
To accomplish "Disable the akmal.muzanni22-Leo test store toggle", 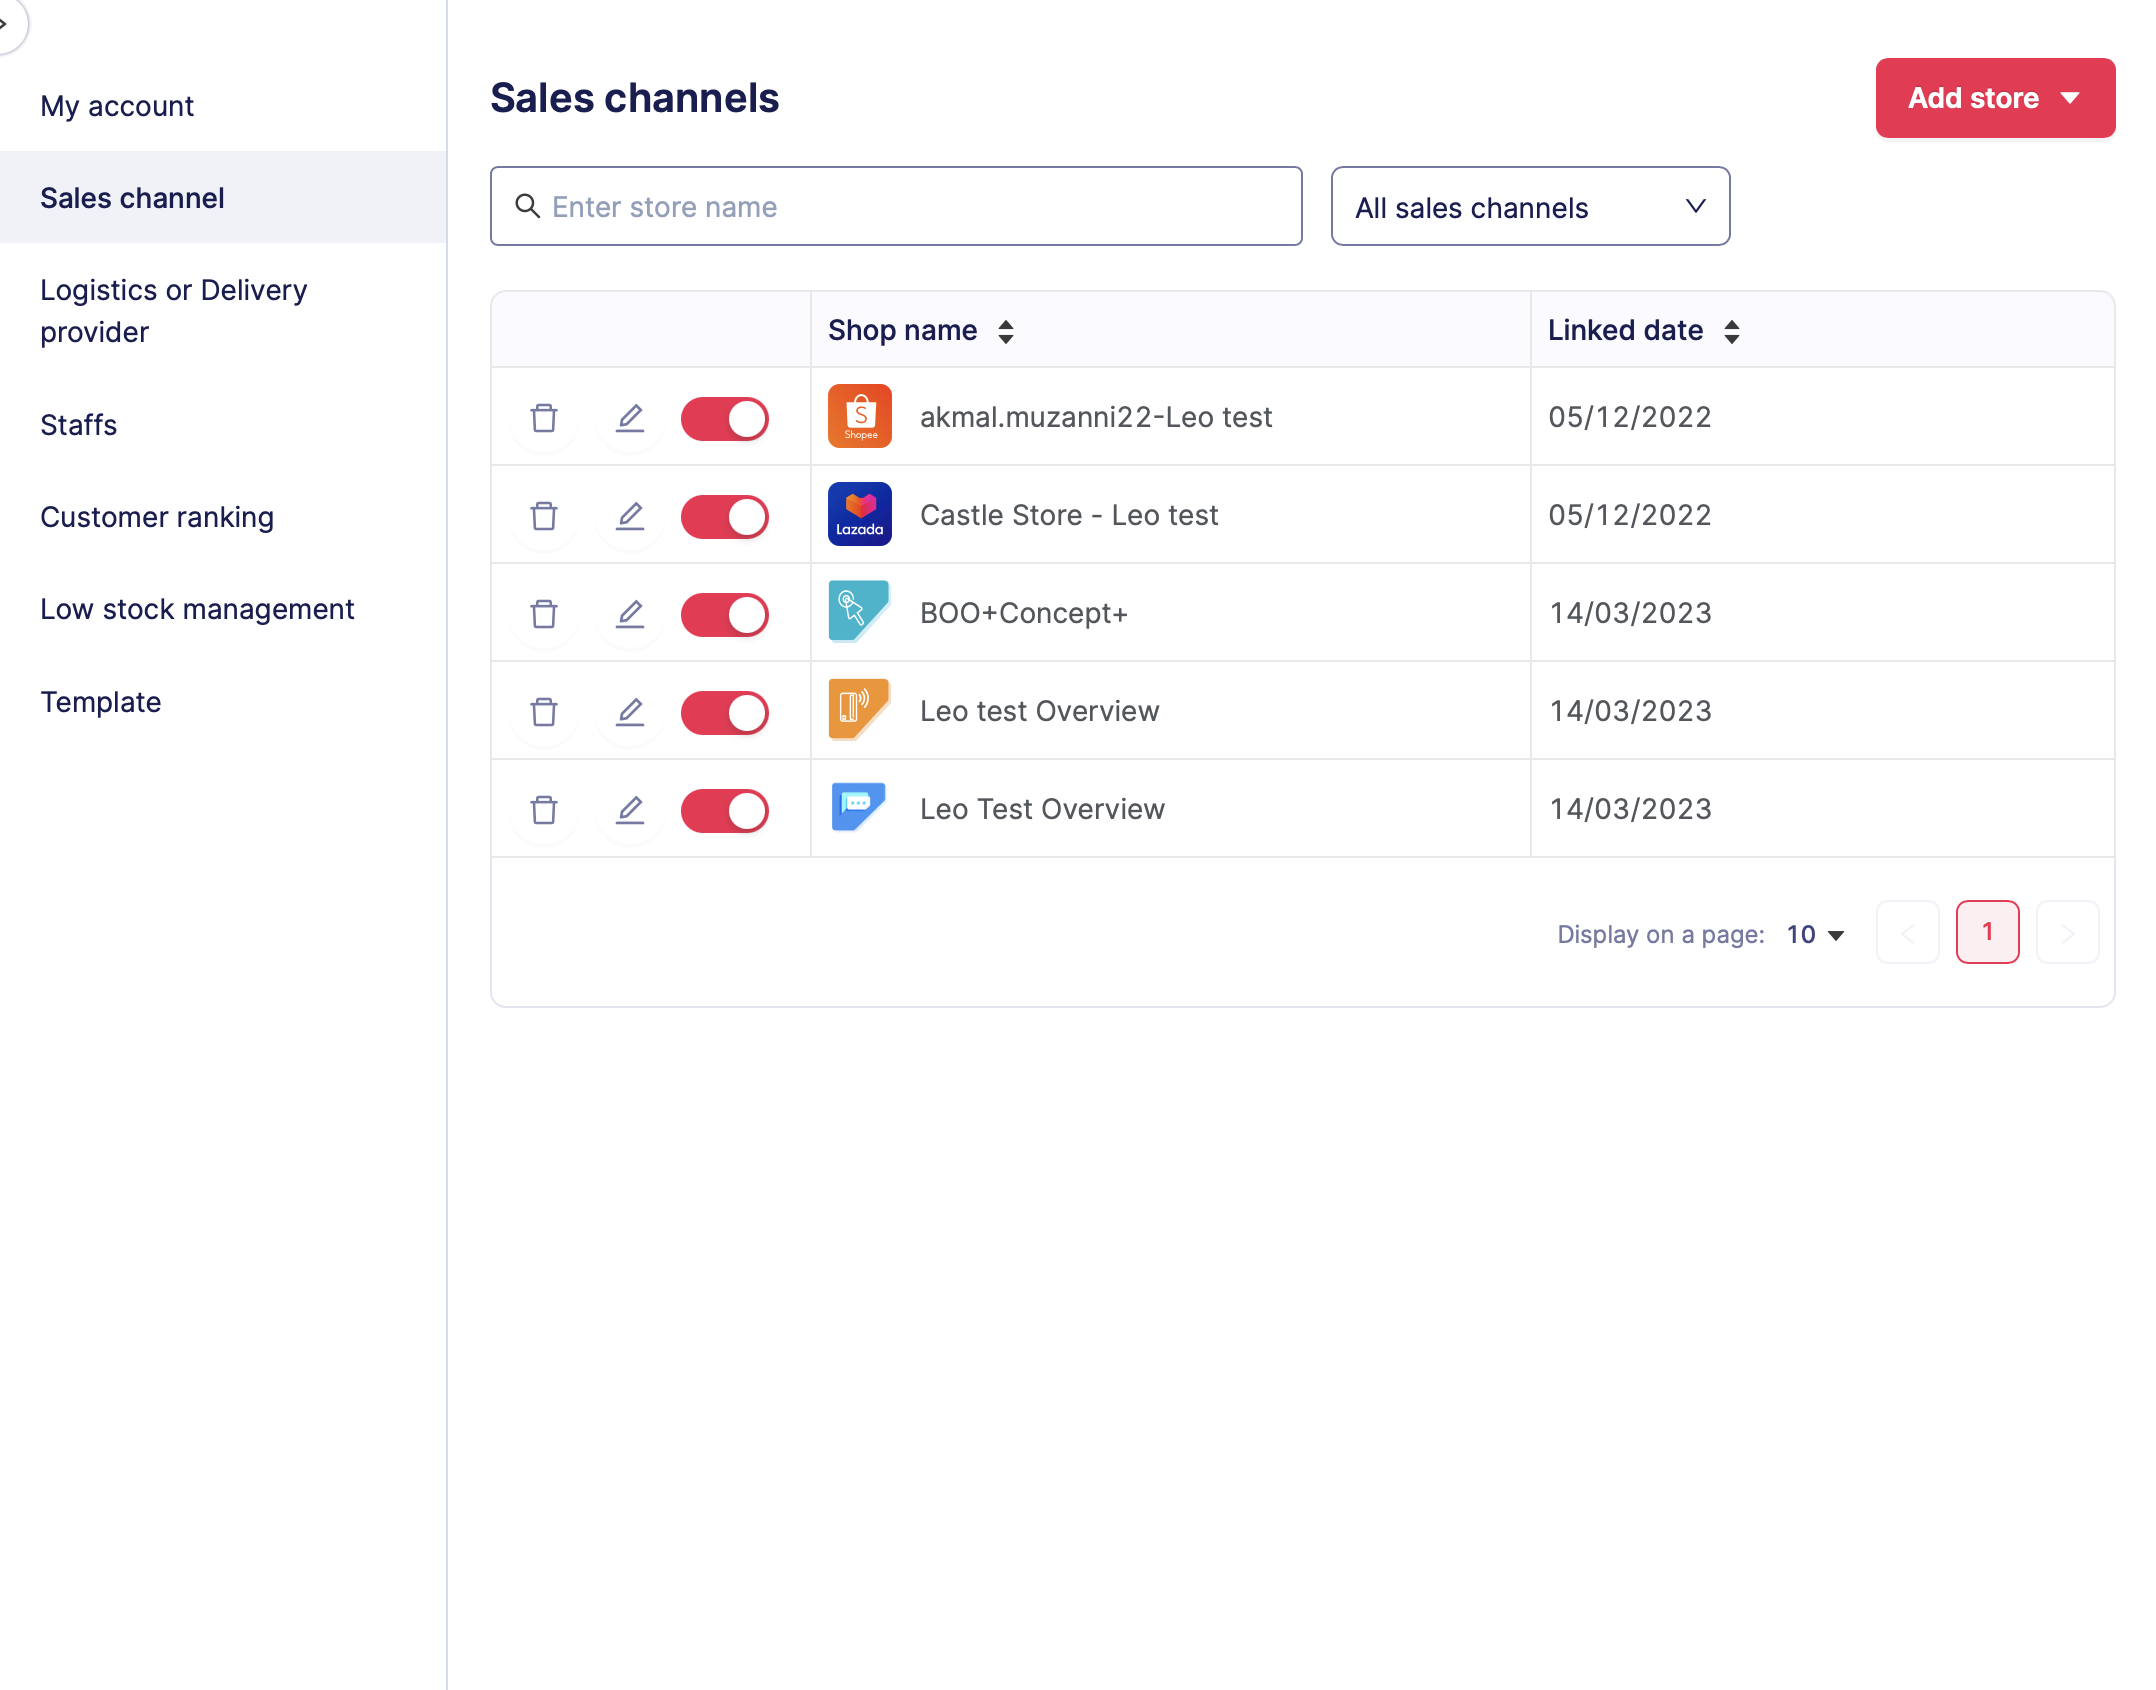I will click(x=725, y=418).
